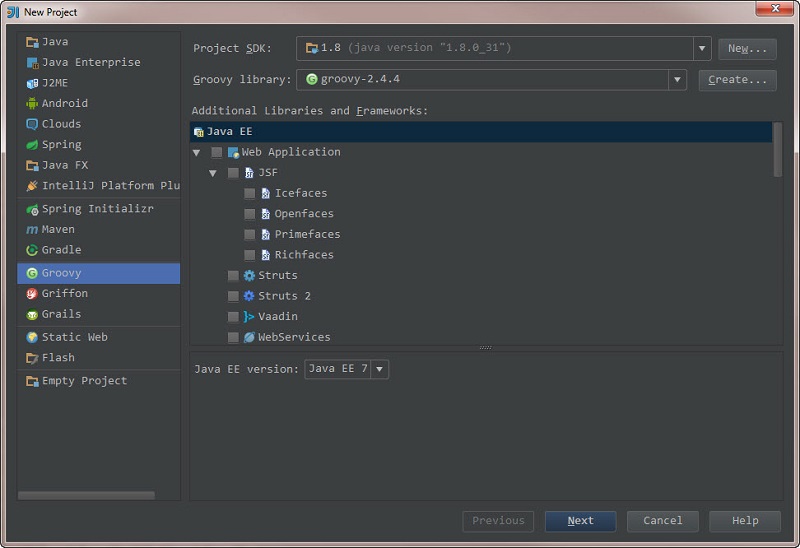800x548 pixels.
Task: Select Static Web project type
Action: [x=98, y=337]
